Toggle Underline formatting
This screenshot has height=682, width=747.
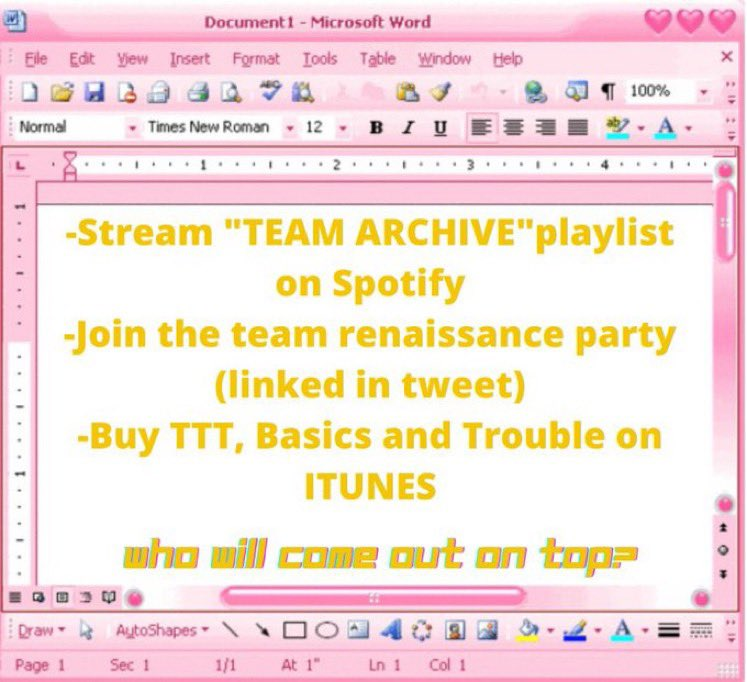point(441,128)
